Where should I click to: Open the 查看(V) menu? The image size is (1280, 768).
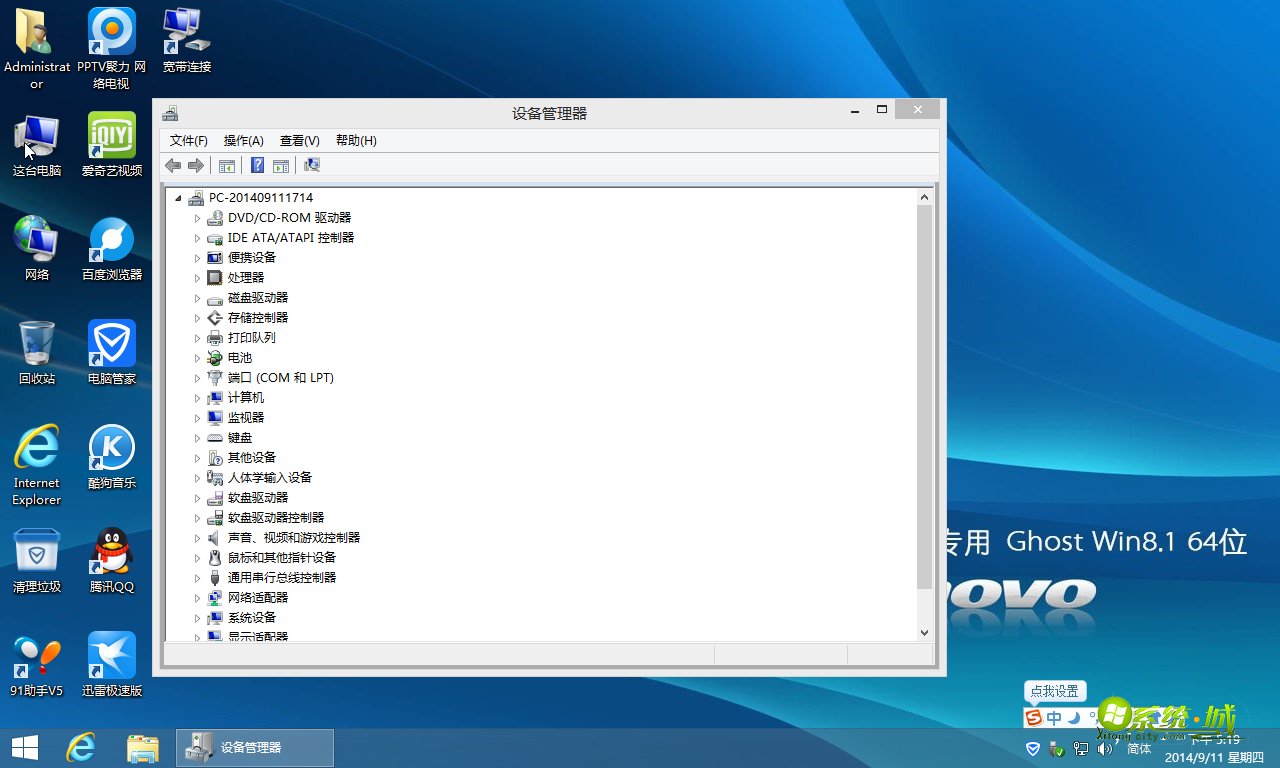(298, 140)
